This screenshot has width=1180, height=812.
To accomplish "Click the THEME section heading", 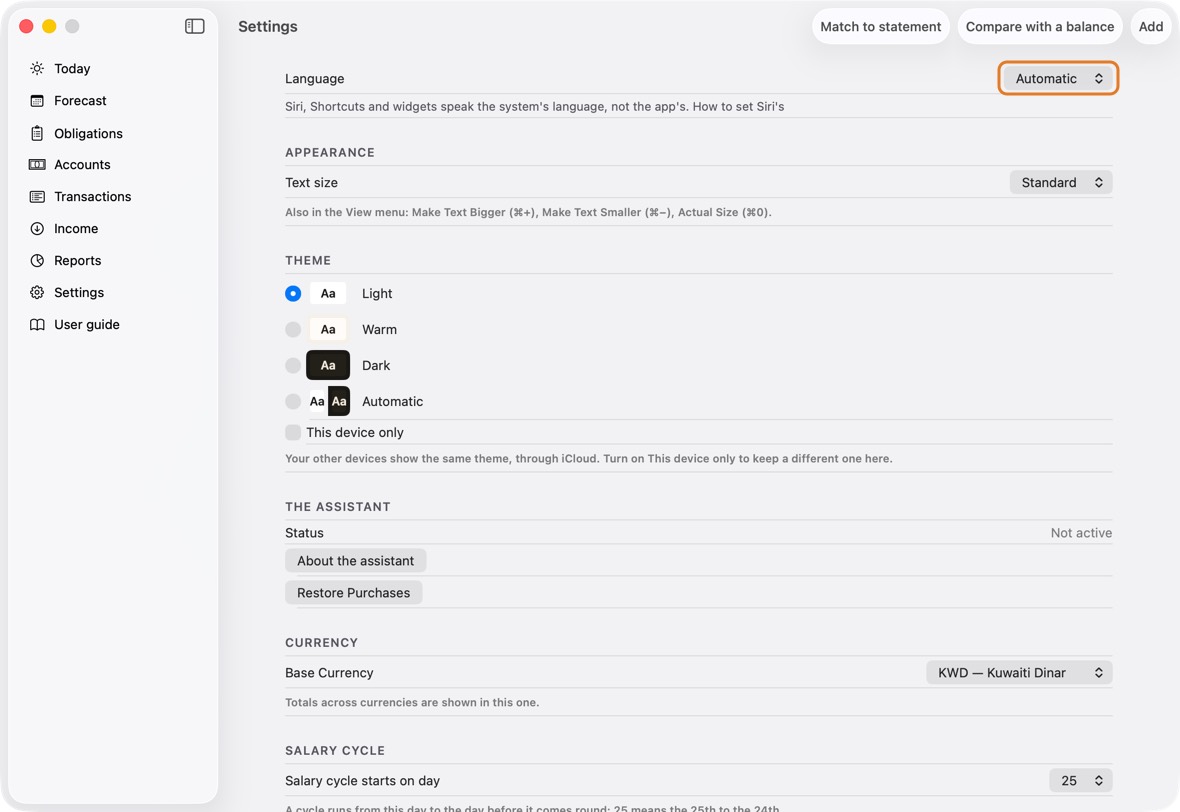I will point(308,260).
